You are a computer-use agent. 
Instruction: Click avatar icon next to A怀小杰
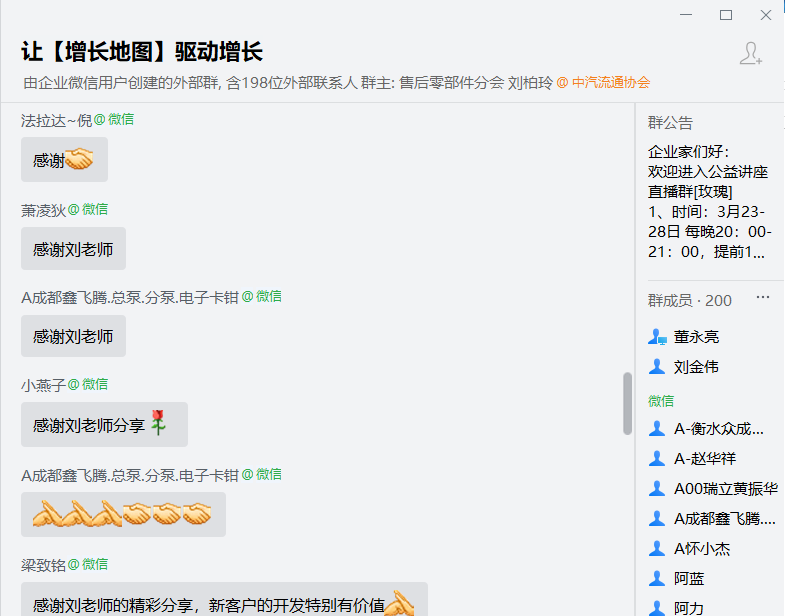[657, 548]
